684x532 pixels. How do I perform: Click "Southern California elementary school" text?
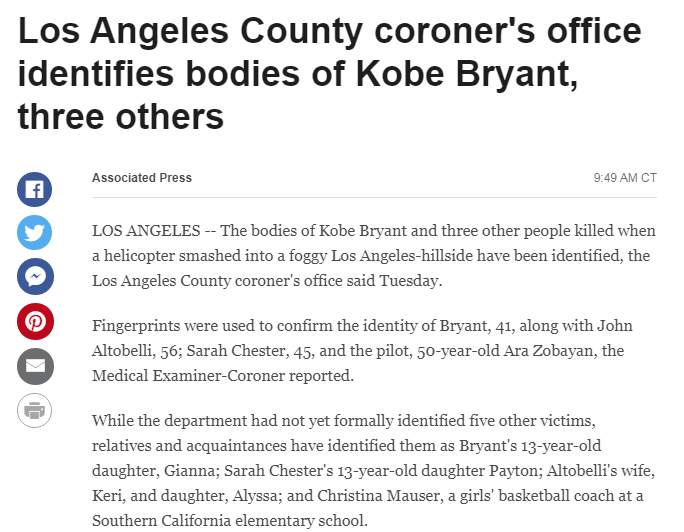pos(229,521)
